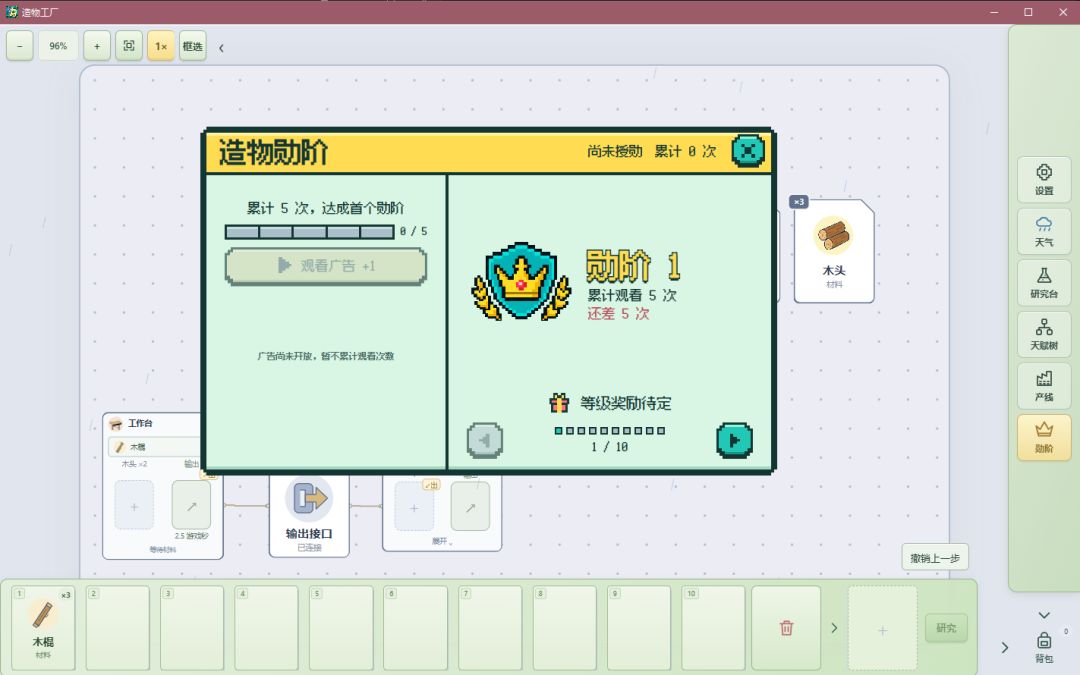This screenshot has height=675, width=1080.
Task: Click 还差 5 次 red text
Action: coord(618,313)
